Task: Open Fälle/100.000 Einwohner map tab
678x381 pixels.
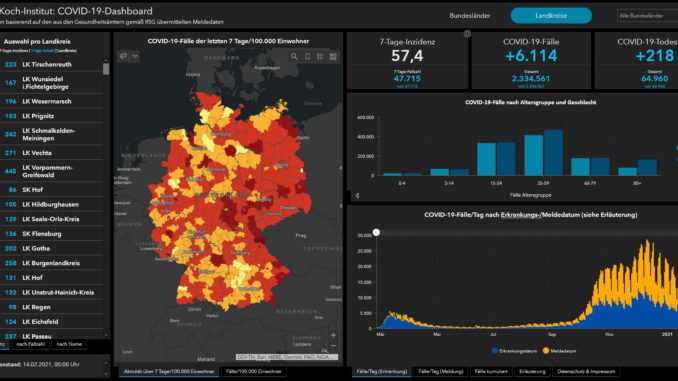Action: pyautogui.click(x=254, y=371)
